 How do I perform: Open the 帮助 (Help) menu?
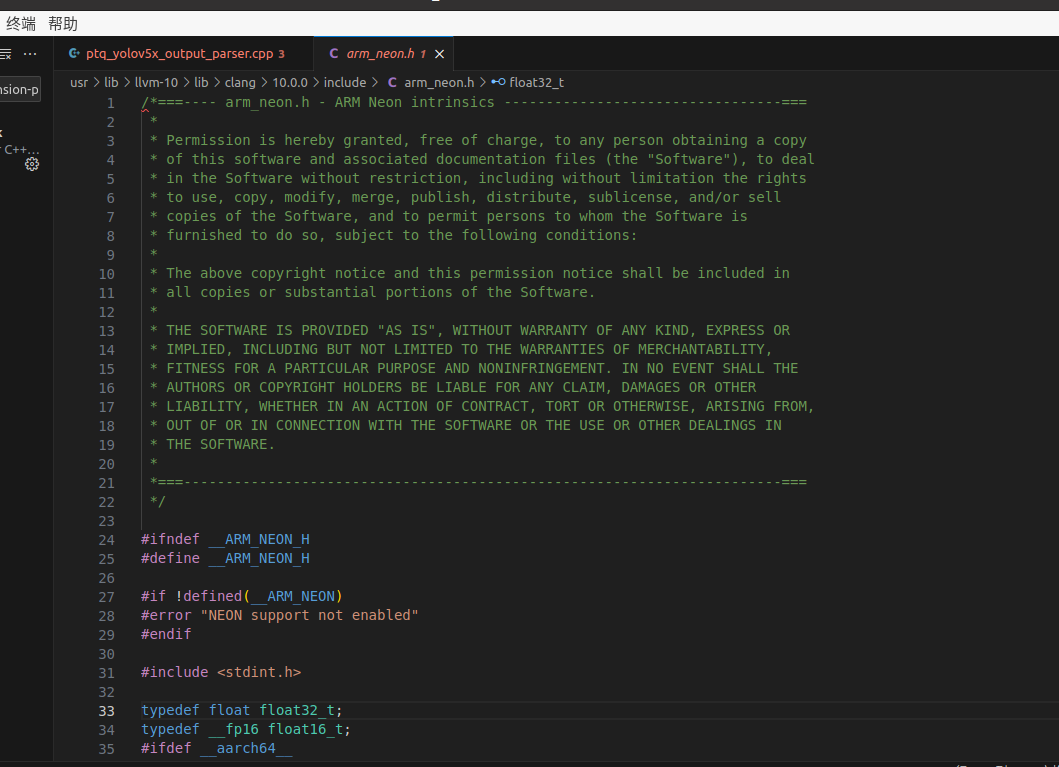63,24
